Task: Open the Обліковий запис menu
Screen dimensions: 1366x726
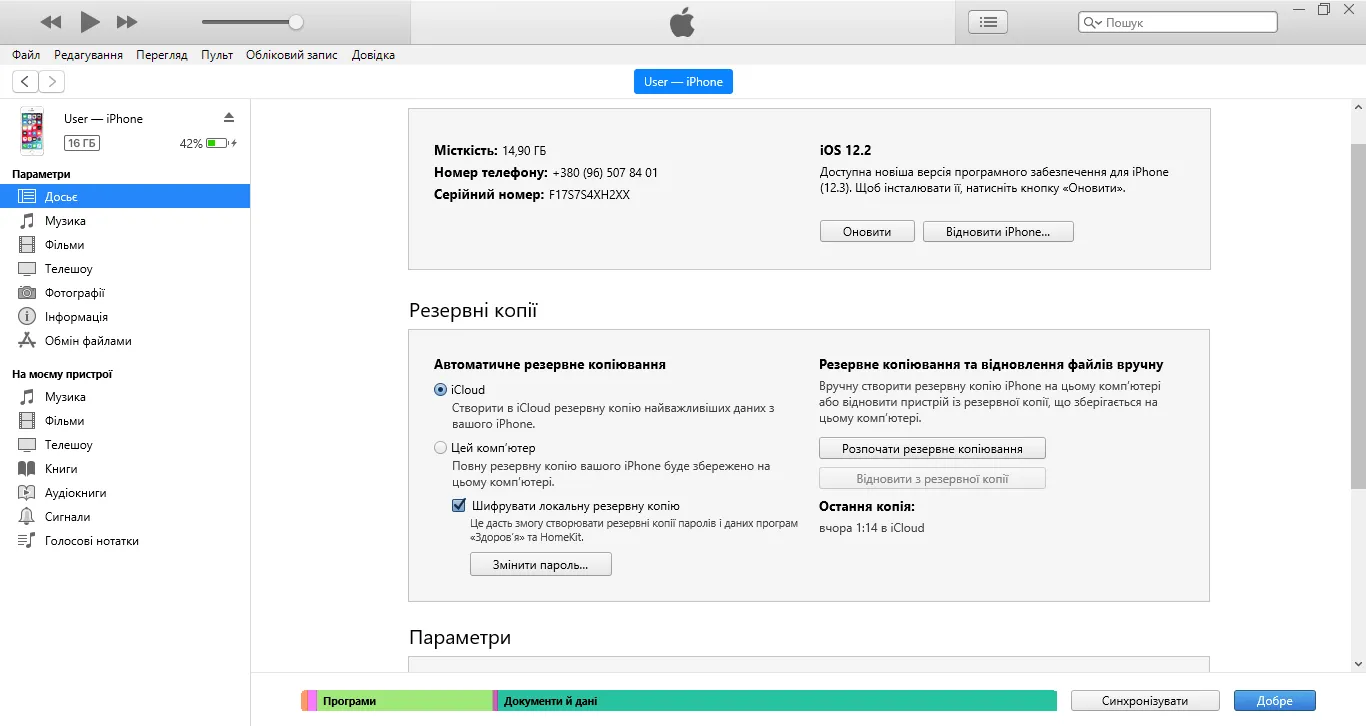Action: pyautogui.click(x=291, y=55)
